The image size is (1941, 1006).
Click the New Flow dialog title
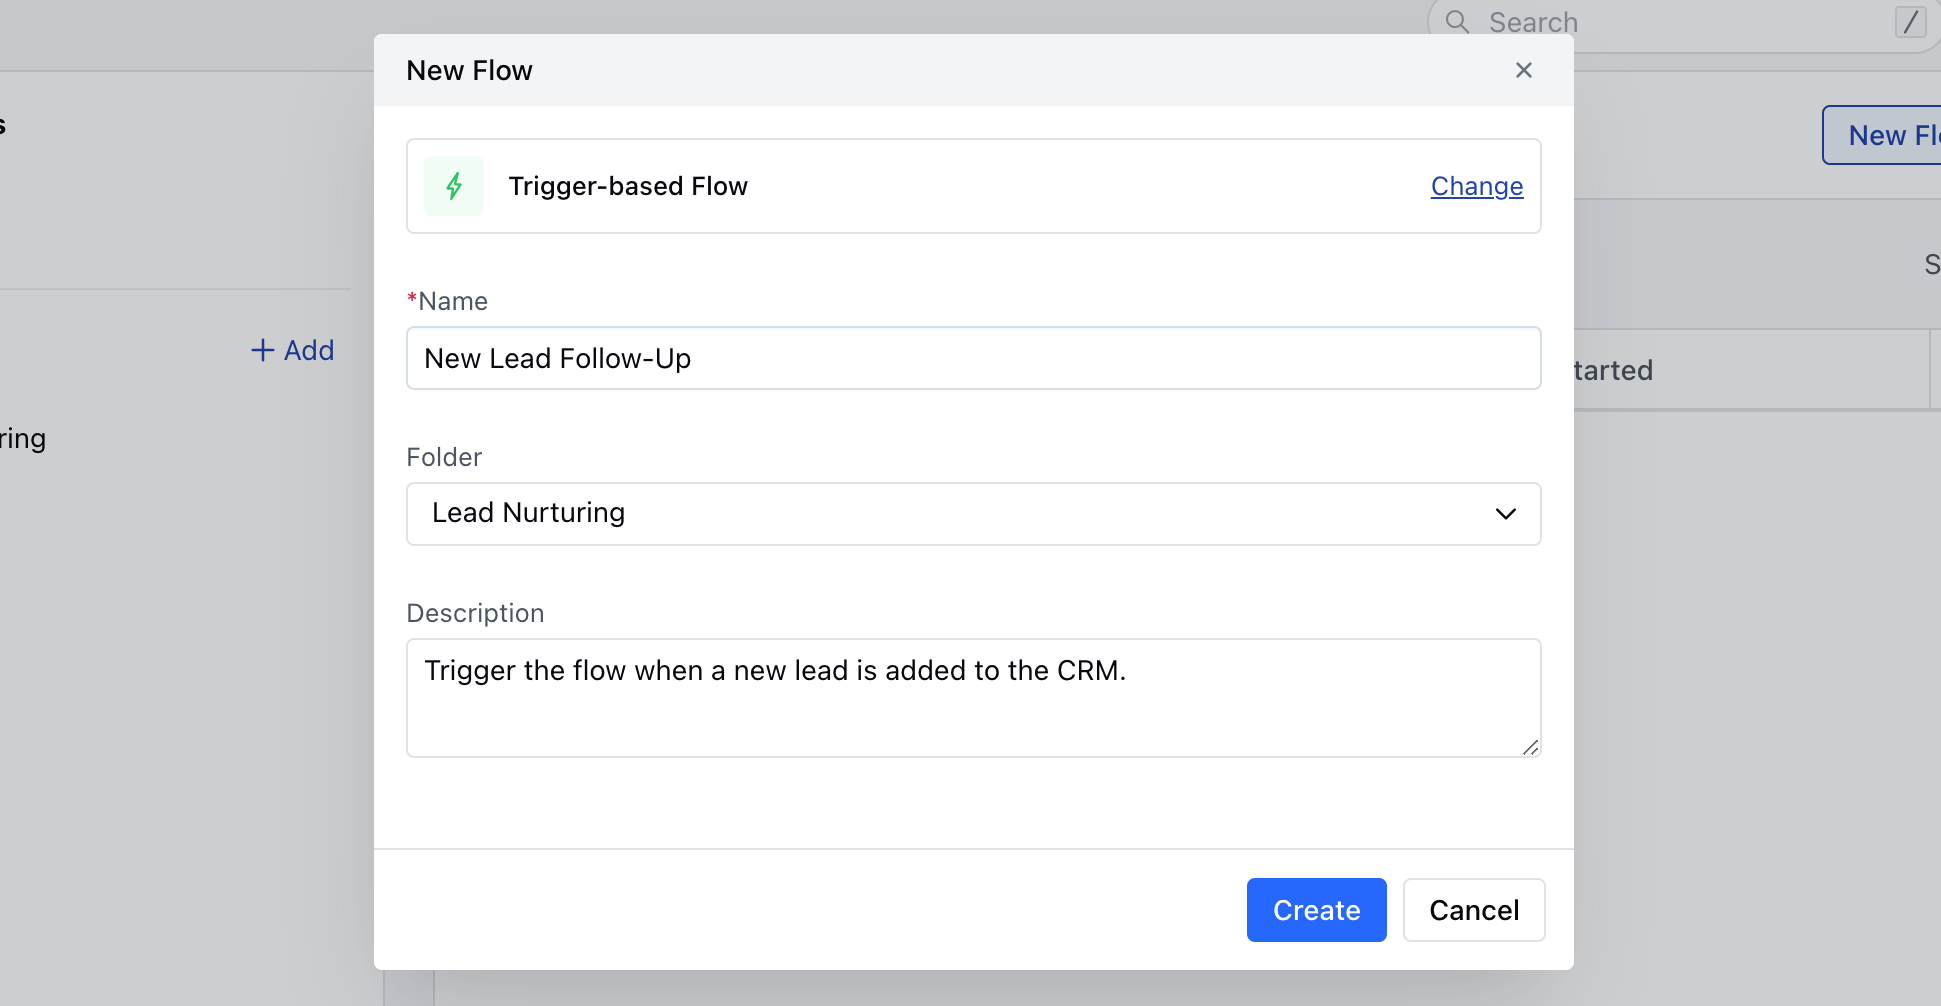469,70
